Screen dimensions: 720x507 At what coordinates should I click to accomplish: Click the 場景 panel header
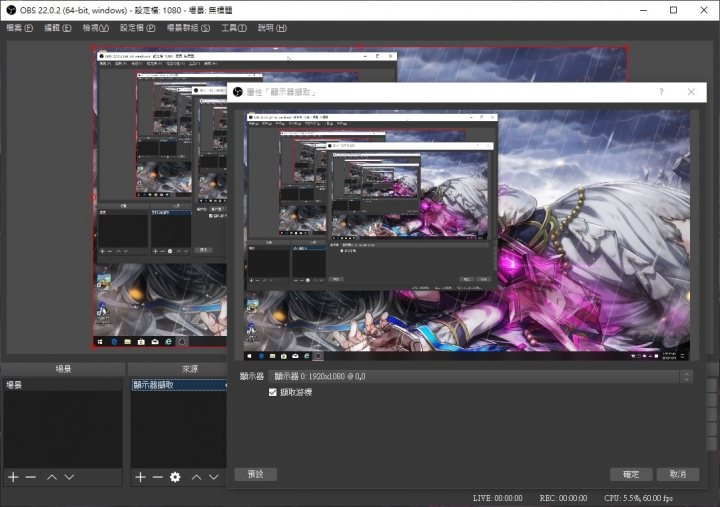coord(63,369)
